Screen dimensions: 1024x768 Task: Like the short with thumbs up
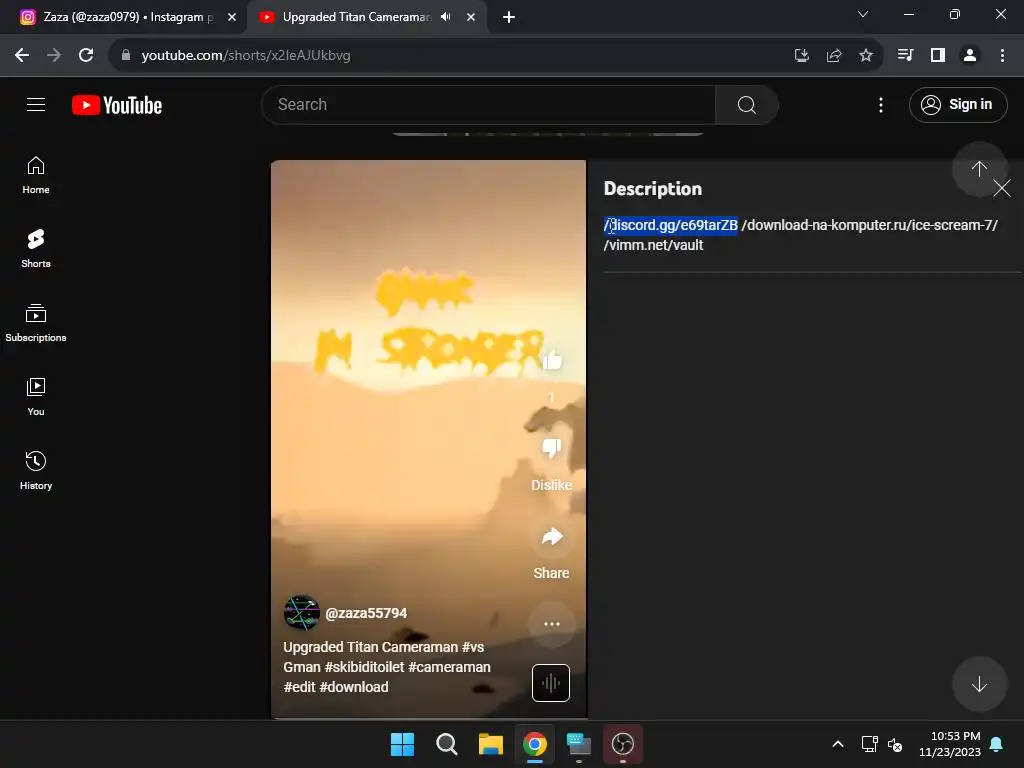click(x=552, y=360)
